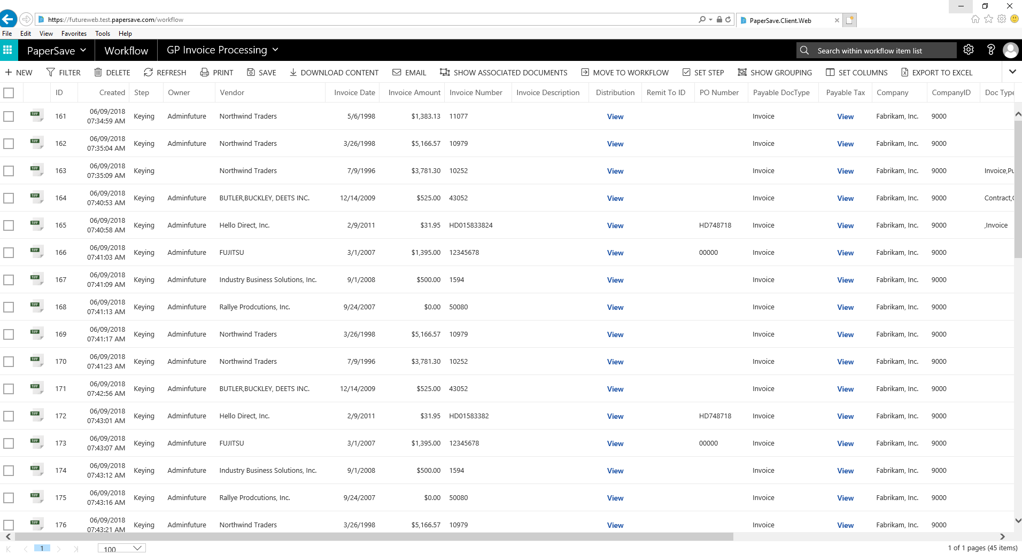The height and width of the screenshot is (554, 1022).
Task: Open the Workflow section in header
Action: [x=126, y=50]
